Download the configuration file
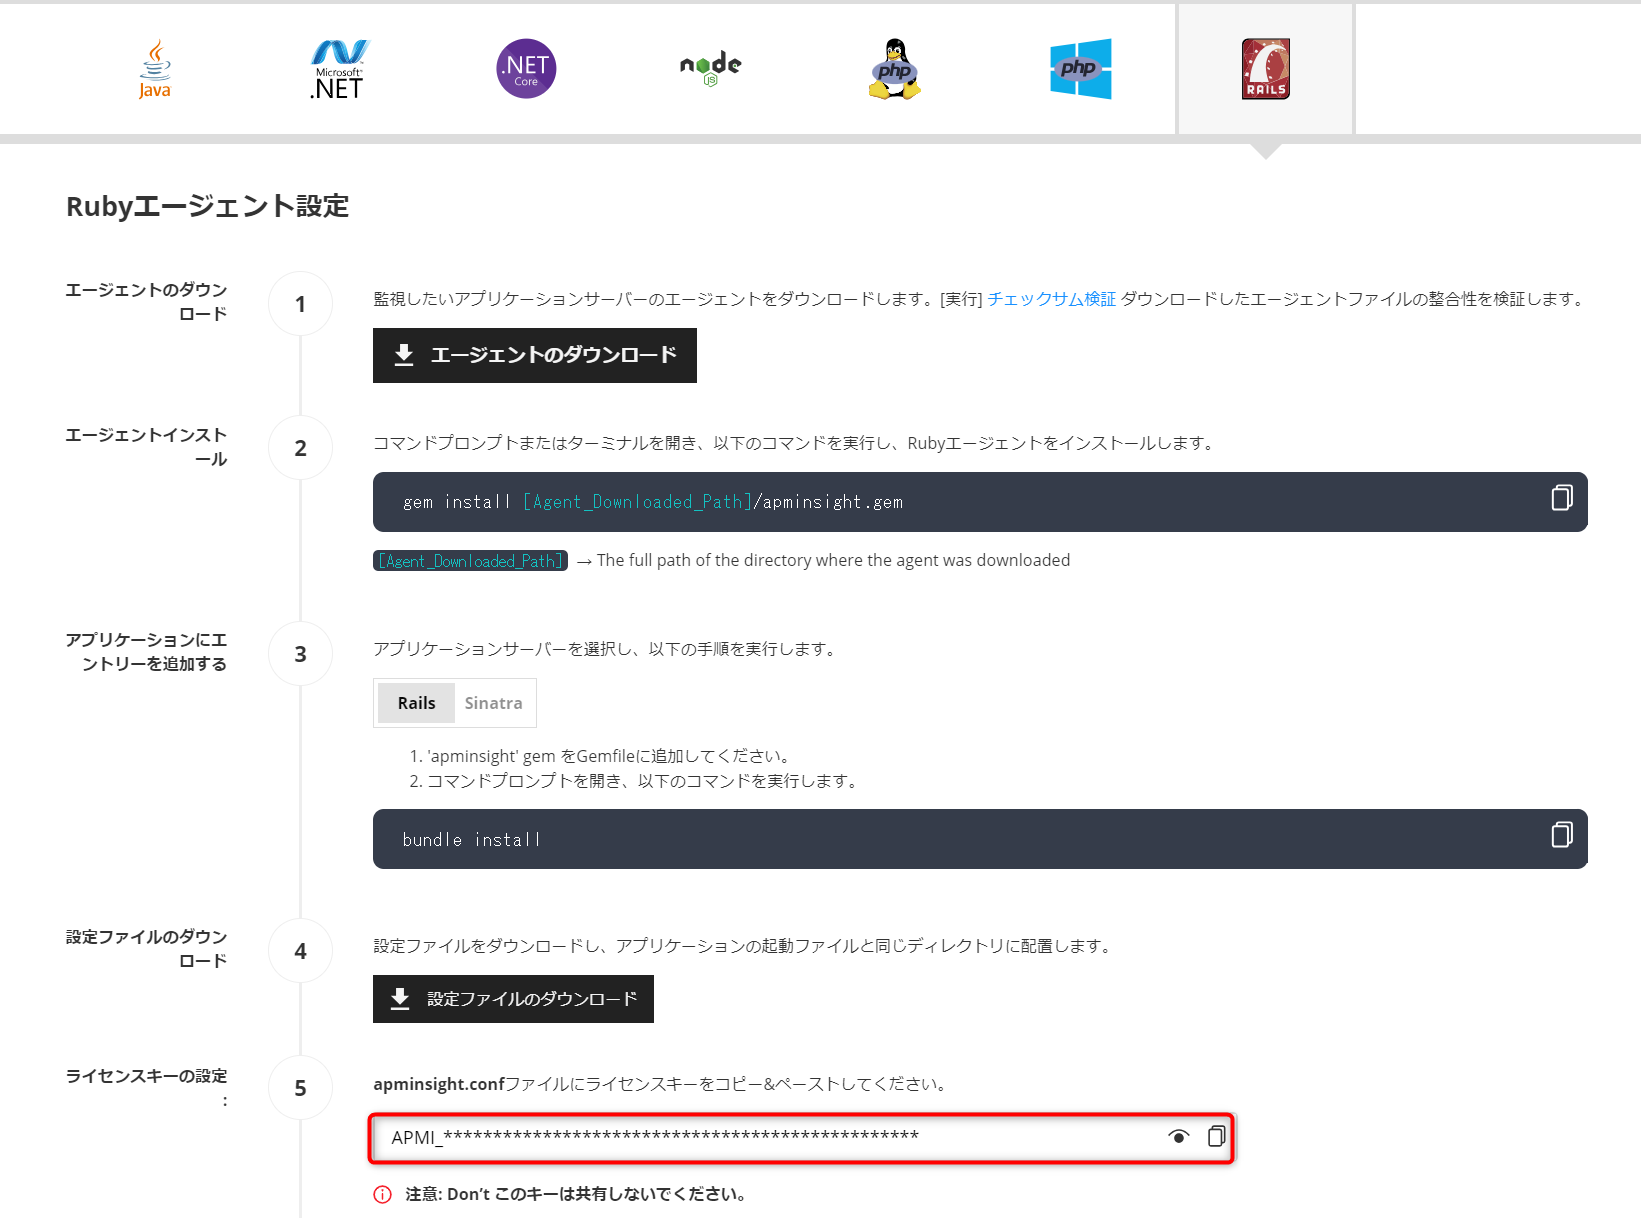1641x1218 pixels. click(x=513, y=998)
